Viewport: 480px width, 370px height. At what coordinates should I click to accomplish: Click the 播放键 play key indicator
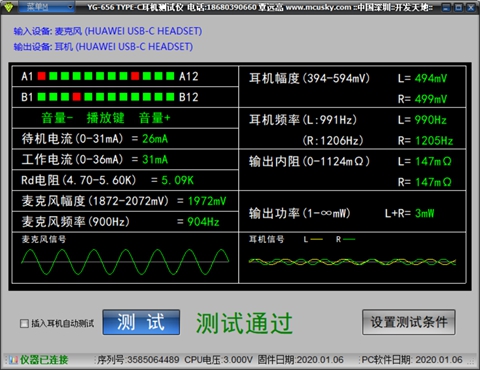click(x=105, y=118)
